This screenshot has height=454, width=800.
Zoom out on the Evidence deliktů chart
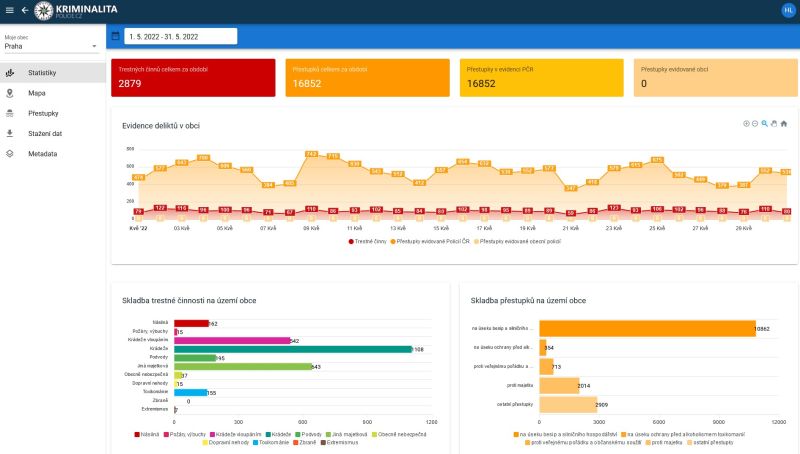[x=755, y=123]
